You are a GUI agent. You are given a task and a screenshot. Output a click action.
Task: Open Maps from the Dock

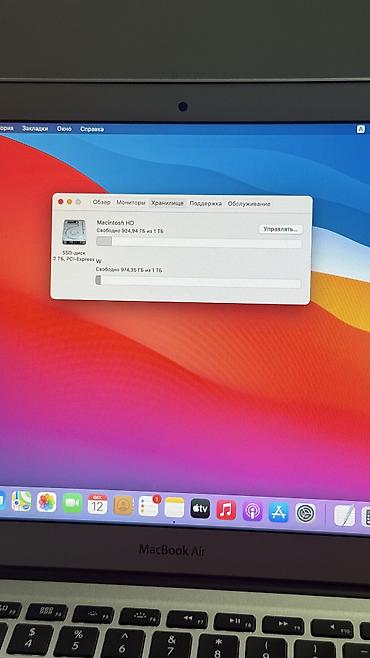click(21, 501)
